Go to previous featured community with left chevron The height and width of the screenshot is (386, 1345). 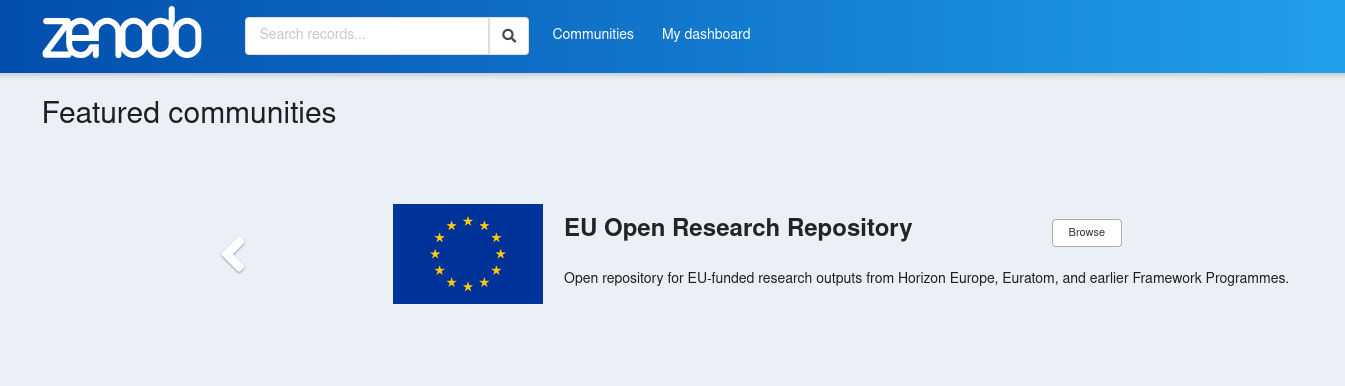pyautogui.click(x=233, y=254)
